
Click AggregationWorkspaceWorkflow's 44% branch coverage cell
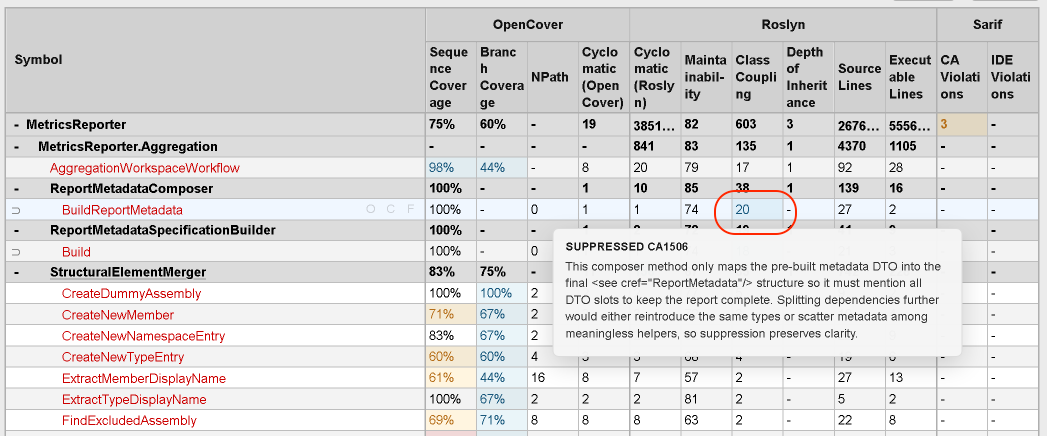pyautogui.click(x=501, y=168)
